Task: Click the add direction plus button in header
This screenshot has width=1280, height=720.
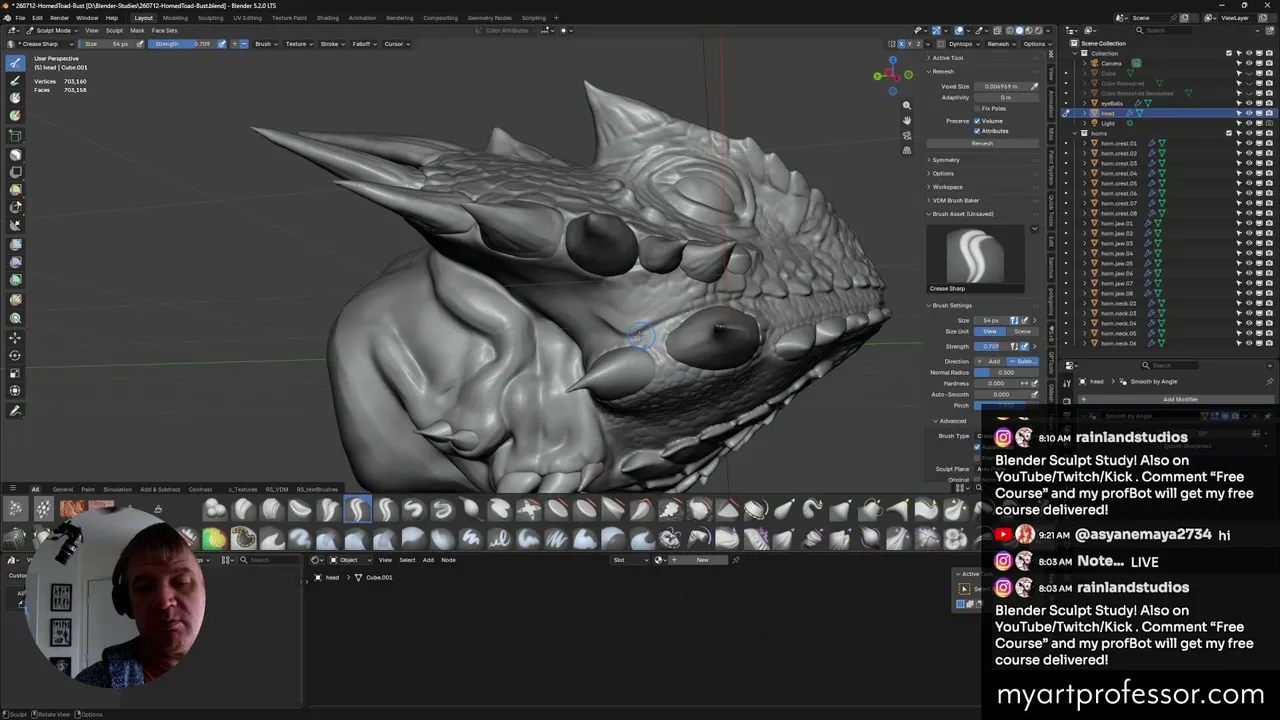Action: [x=236, y=44]
